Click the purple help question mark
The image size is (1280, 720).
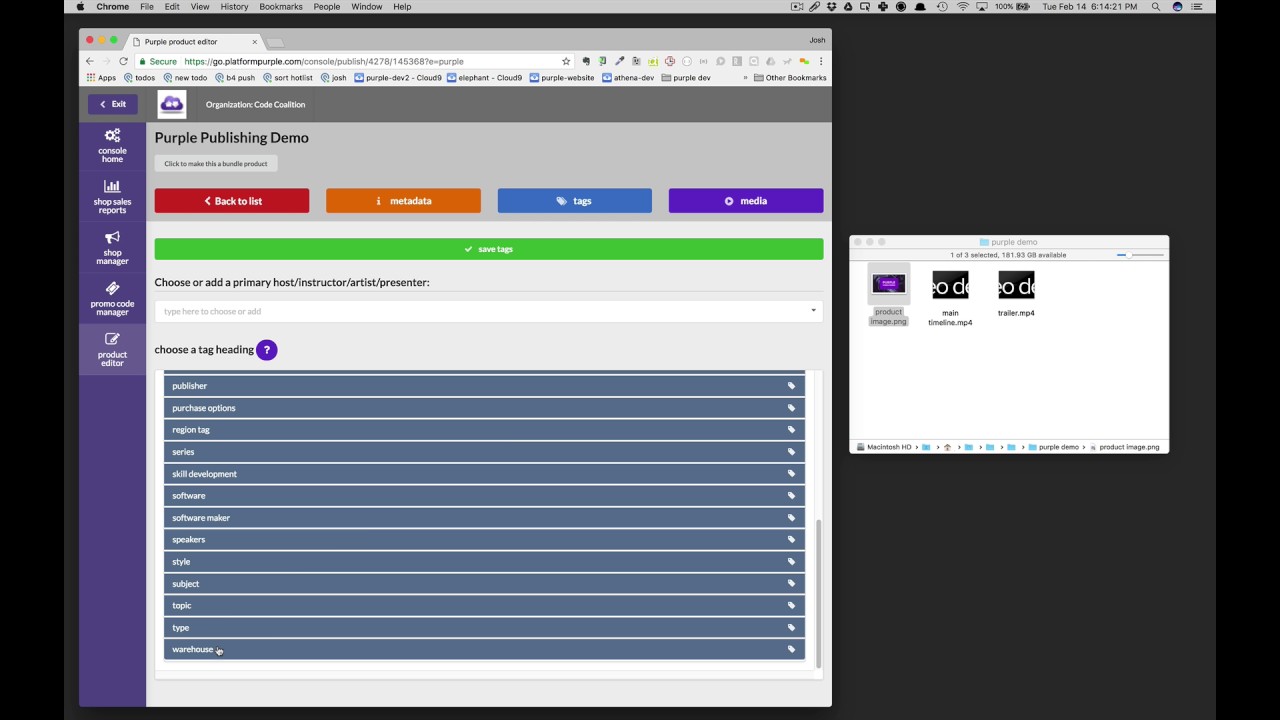266,350
